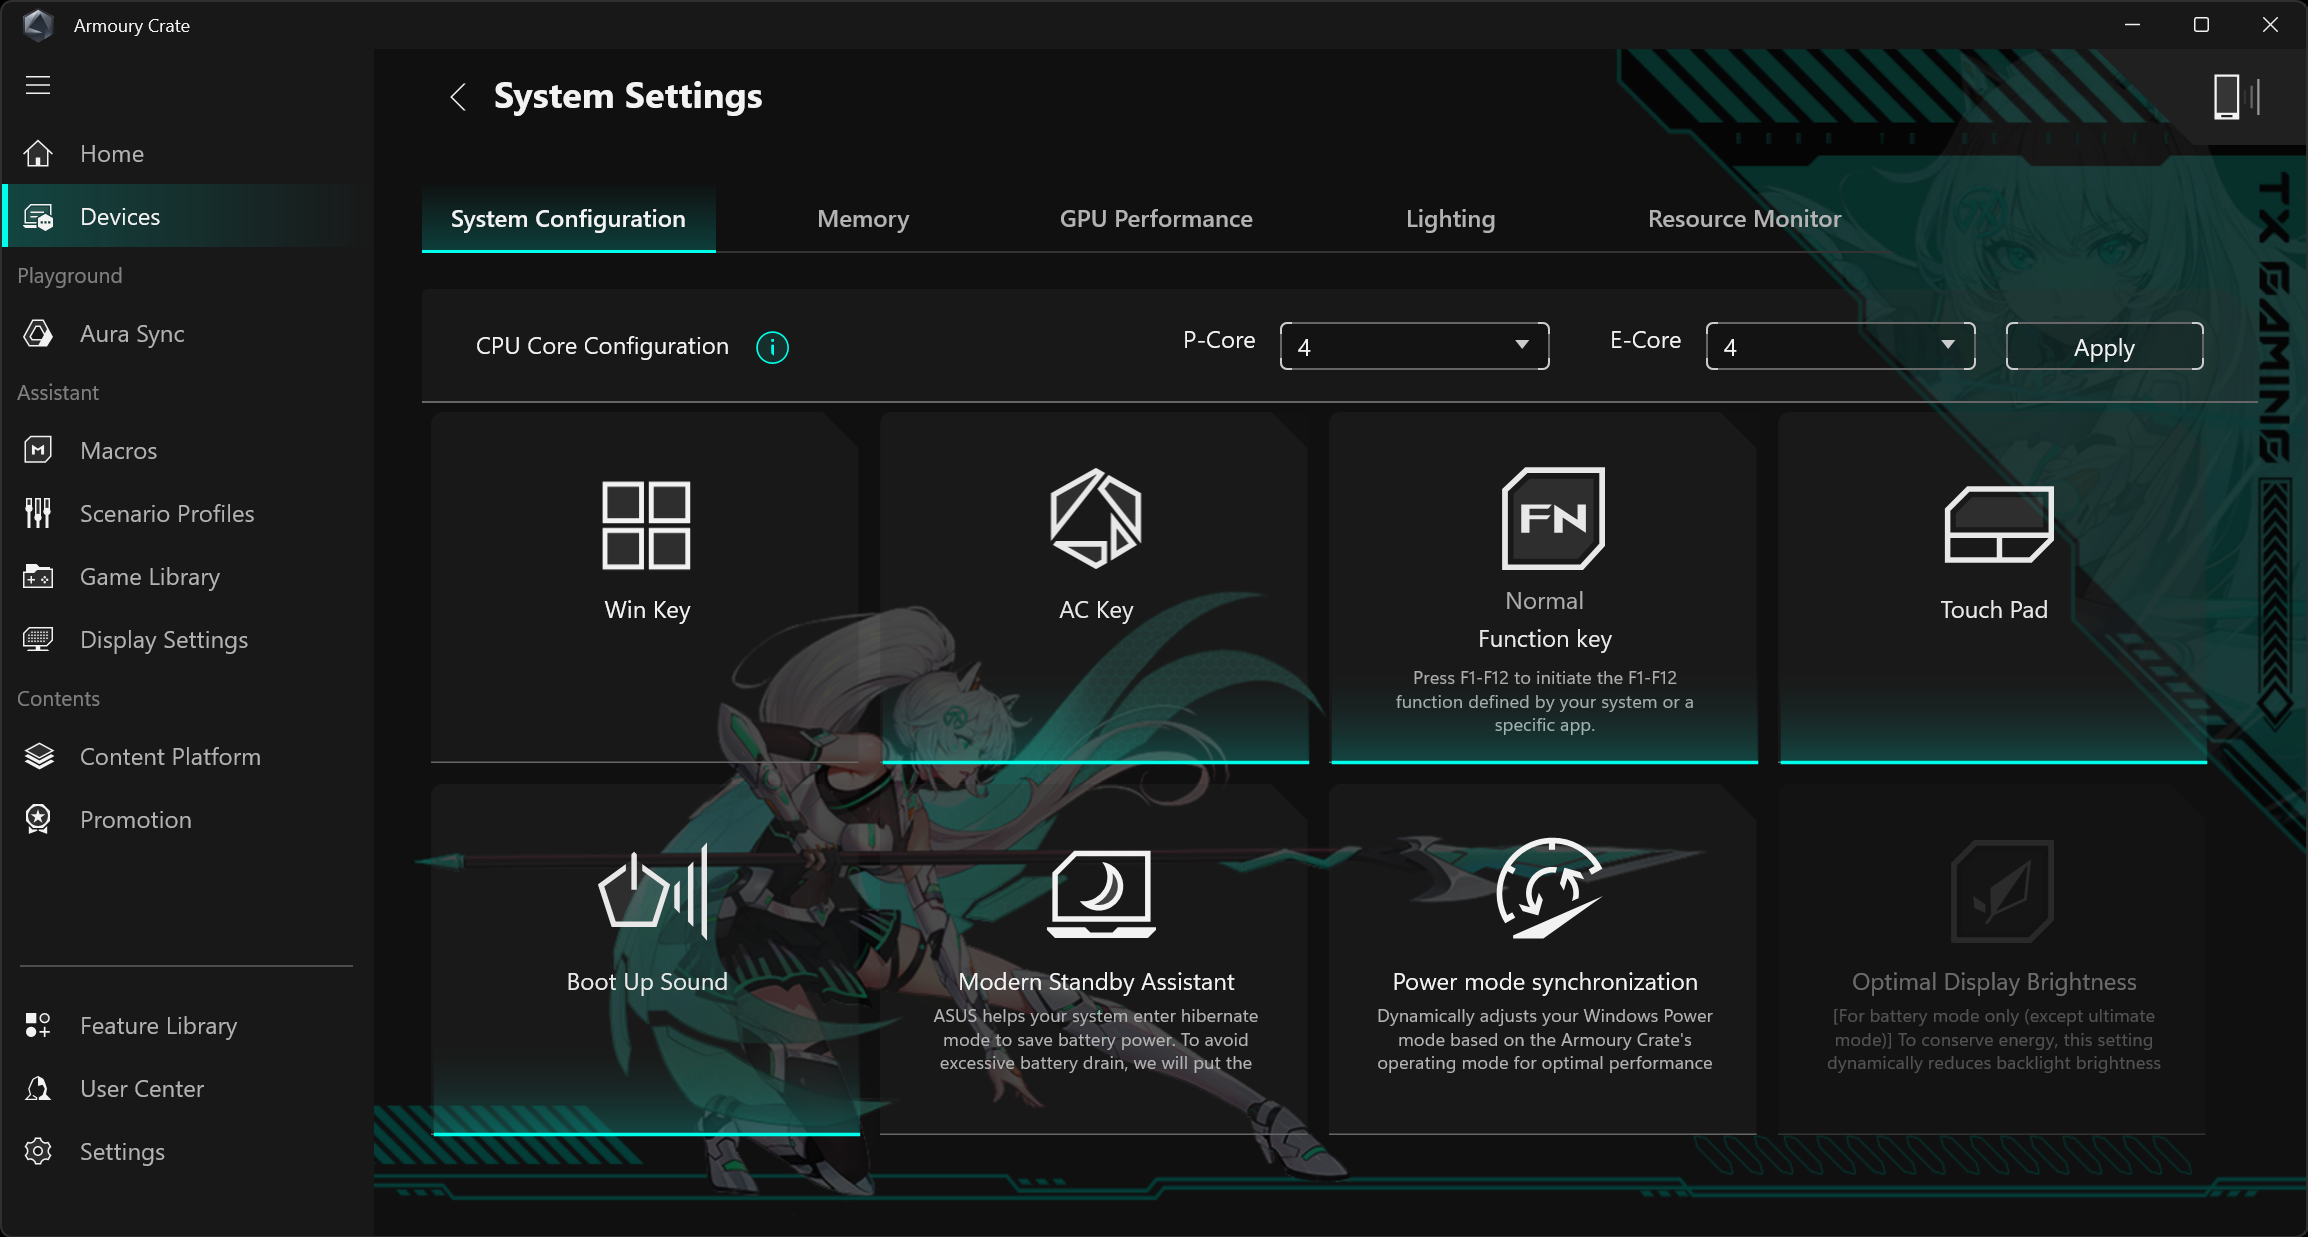Toggle the Touch Pad tile
The height and width of the screenshot is (1237, 2308).
tap(1993, 587)
